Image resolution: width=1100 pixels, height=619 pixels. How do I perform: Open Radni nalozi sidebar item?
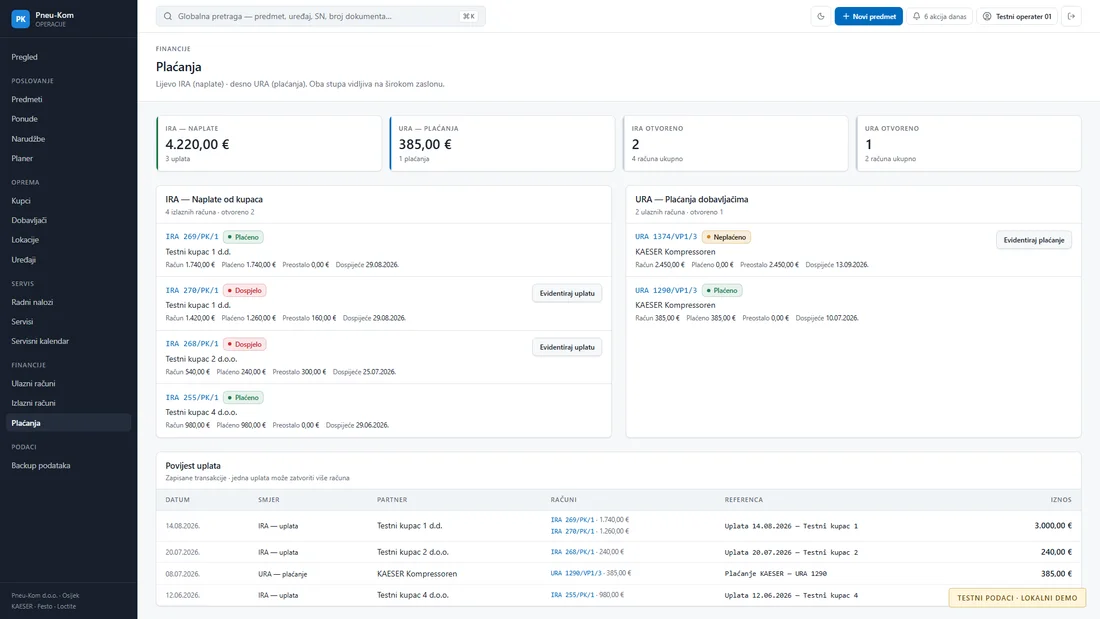click(32, 302)
